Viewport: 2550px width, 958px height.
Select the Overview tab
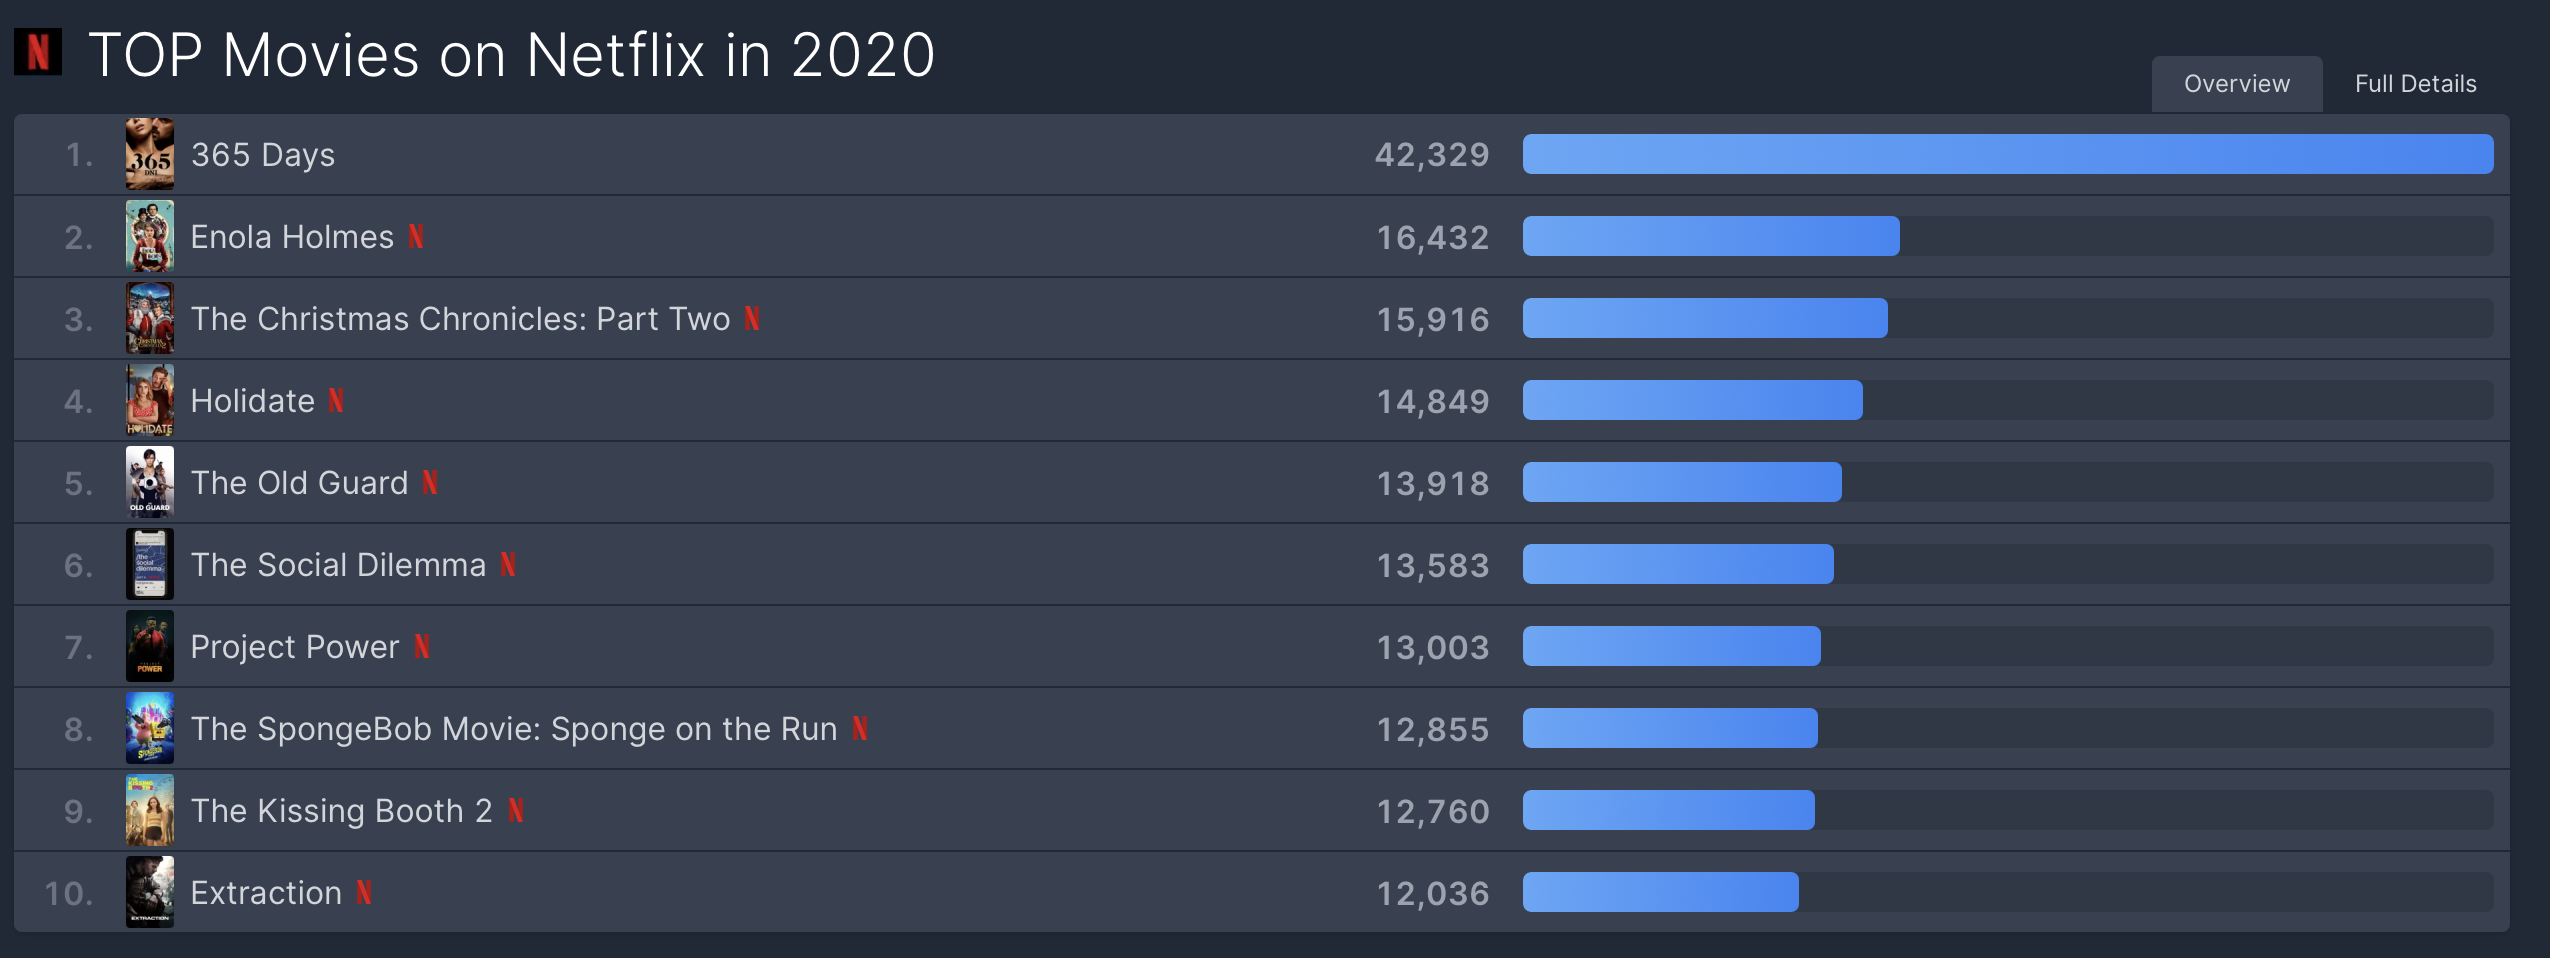[x=2236, y=83]
